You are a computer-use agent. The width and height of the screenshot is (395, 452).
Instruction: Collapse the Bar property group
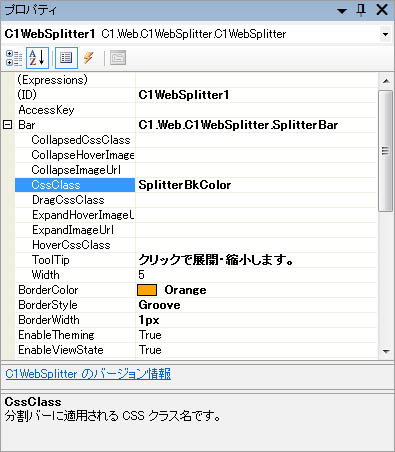(x=8, y=125)
